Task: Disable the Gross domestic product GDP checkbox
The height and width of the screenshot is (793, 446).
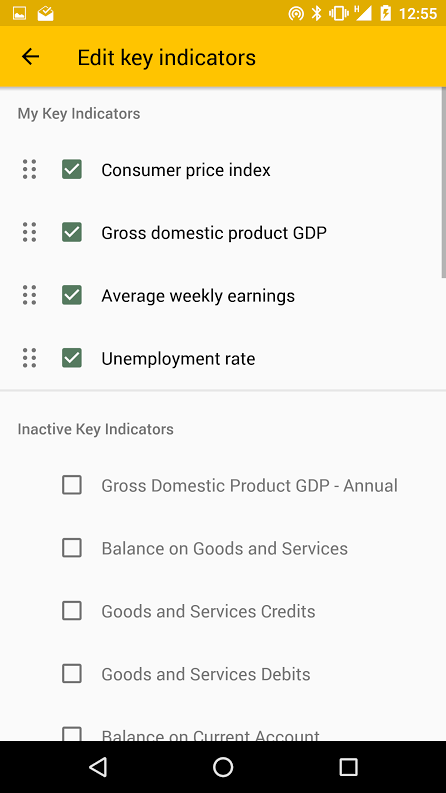Action: (x=72, y=232)
